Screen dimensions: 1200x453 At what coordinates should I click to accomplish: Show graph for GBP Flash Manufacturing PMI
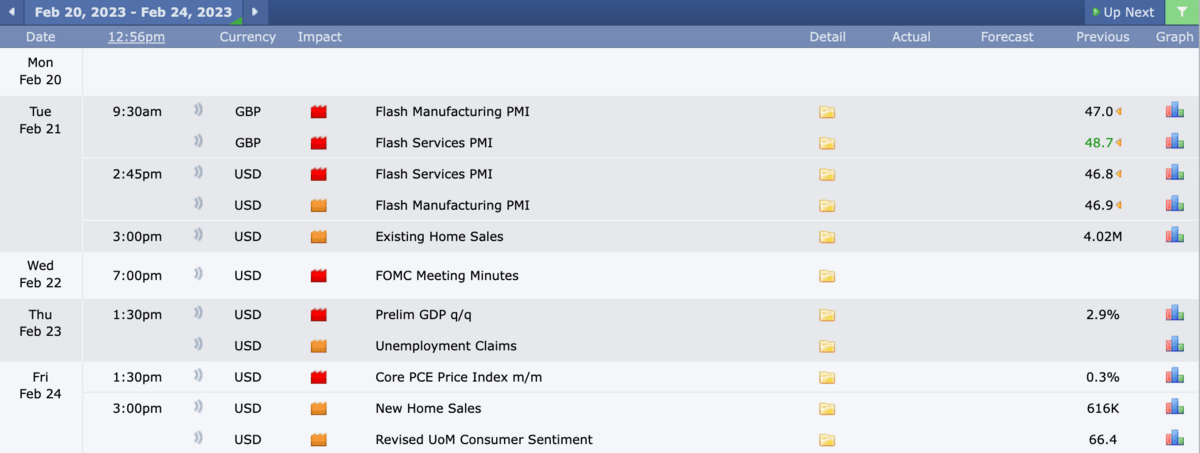(1174, 111)
